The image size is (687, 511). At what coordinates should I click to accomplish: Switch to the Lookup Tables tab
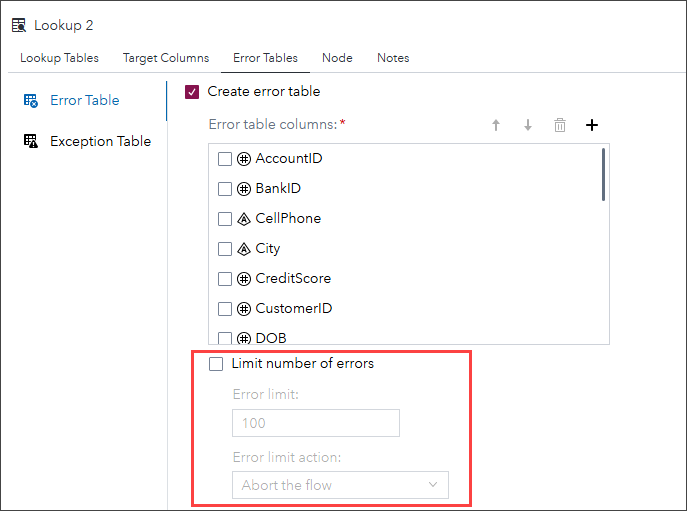[59, 58]
